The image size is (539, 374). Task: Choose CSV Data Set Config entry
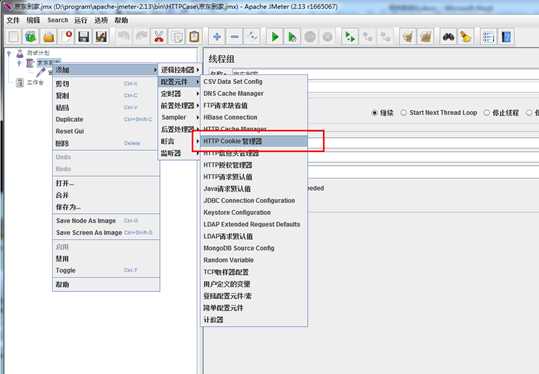coord(254,81)
